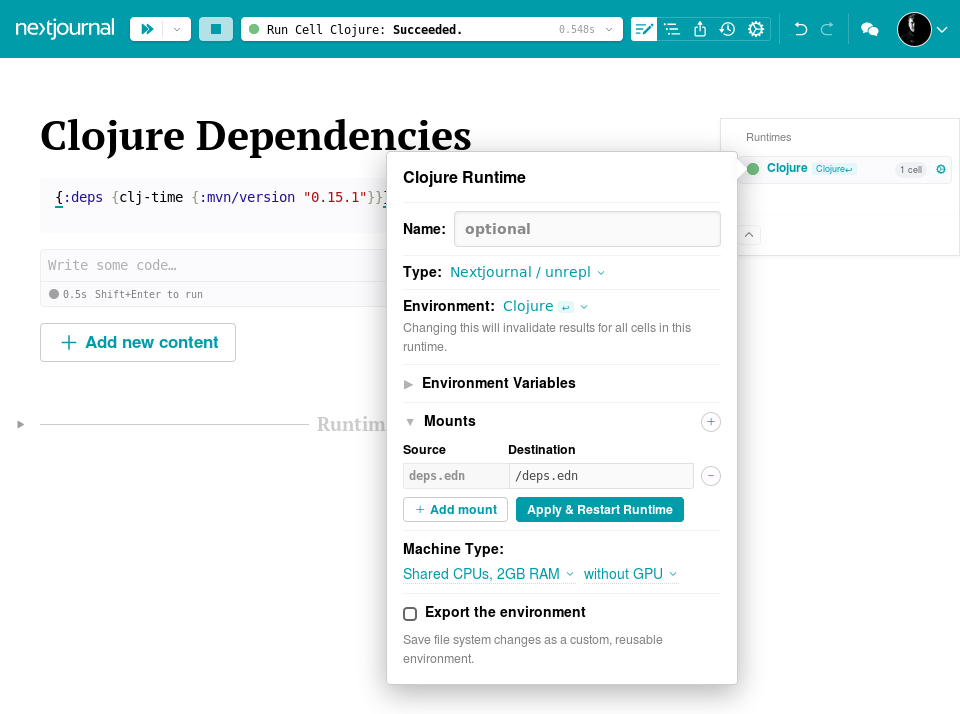This screenshot has width=960, height=714.
Task: Enable Export the environment checkbox
Action: pos(410,614)
